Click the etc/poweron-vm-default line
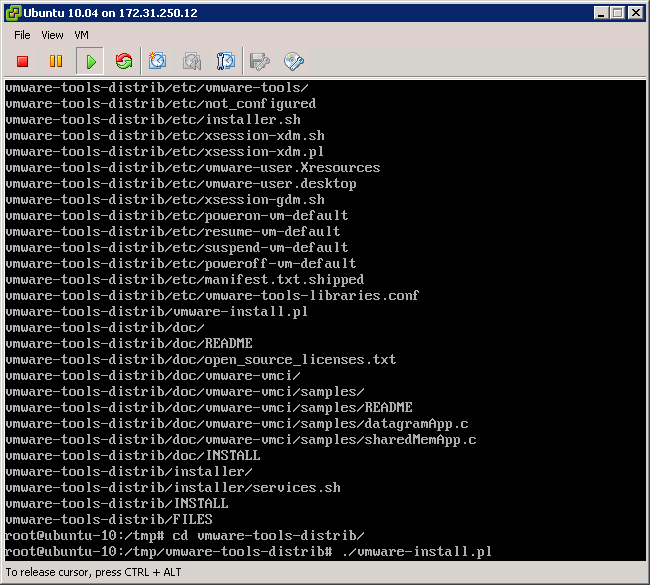650x585 pixels. [x=177, y=215]
